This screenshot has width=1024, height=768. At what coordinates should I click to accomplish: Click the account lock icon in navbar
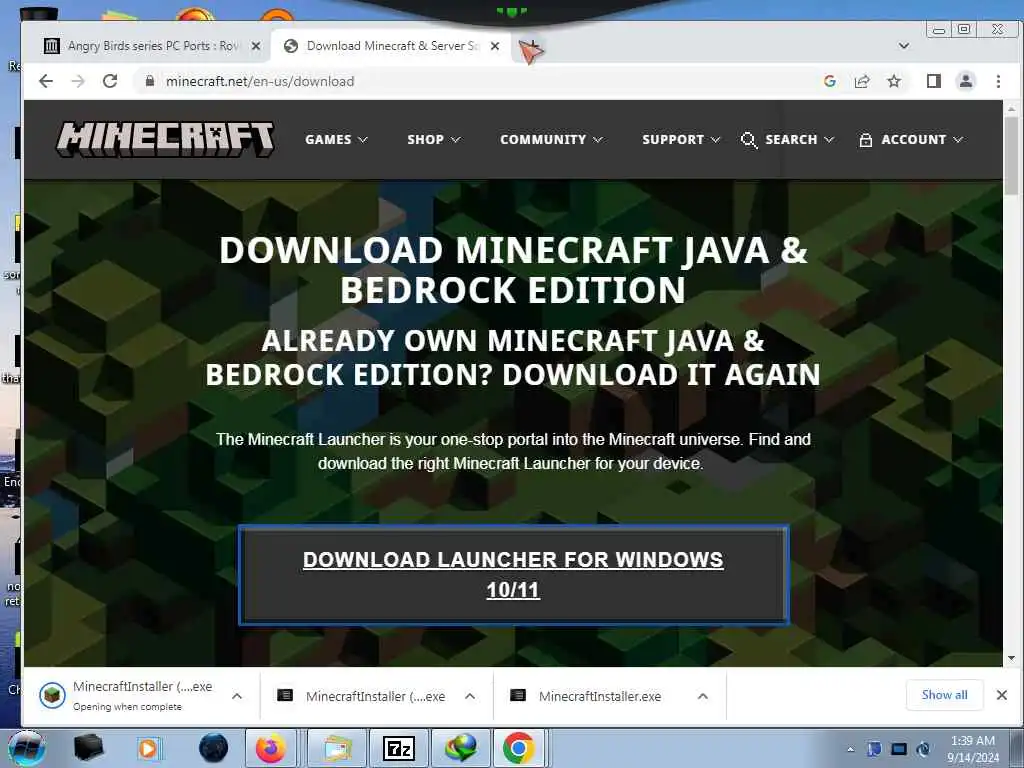[x=865, y=140]
